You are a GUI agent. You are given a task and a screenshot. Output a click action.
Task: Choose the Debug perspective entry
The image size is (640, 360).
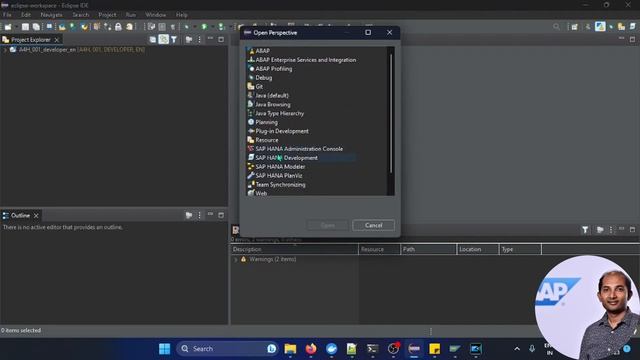[260, 78]
